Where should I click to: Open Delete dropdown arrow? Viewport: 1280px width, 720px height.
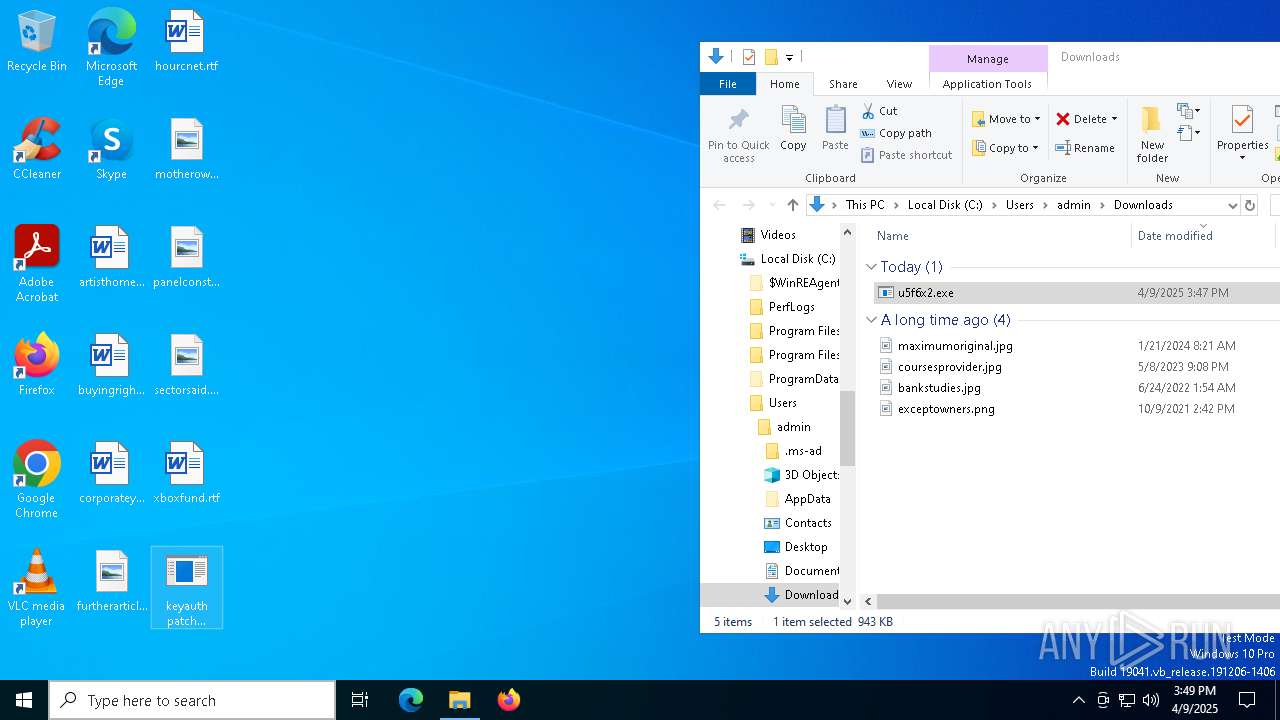[1114, 119]
